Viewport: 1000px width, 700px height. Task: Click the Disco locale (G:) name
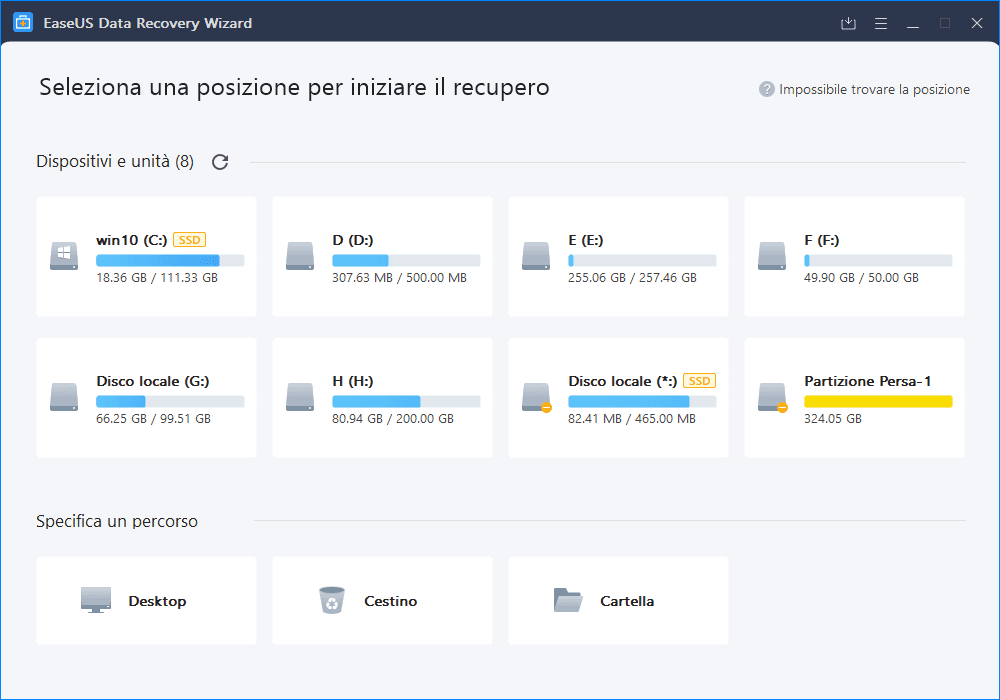(x=152, y=381)
